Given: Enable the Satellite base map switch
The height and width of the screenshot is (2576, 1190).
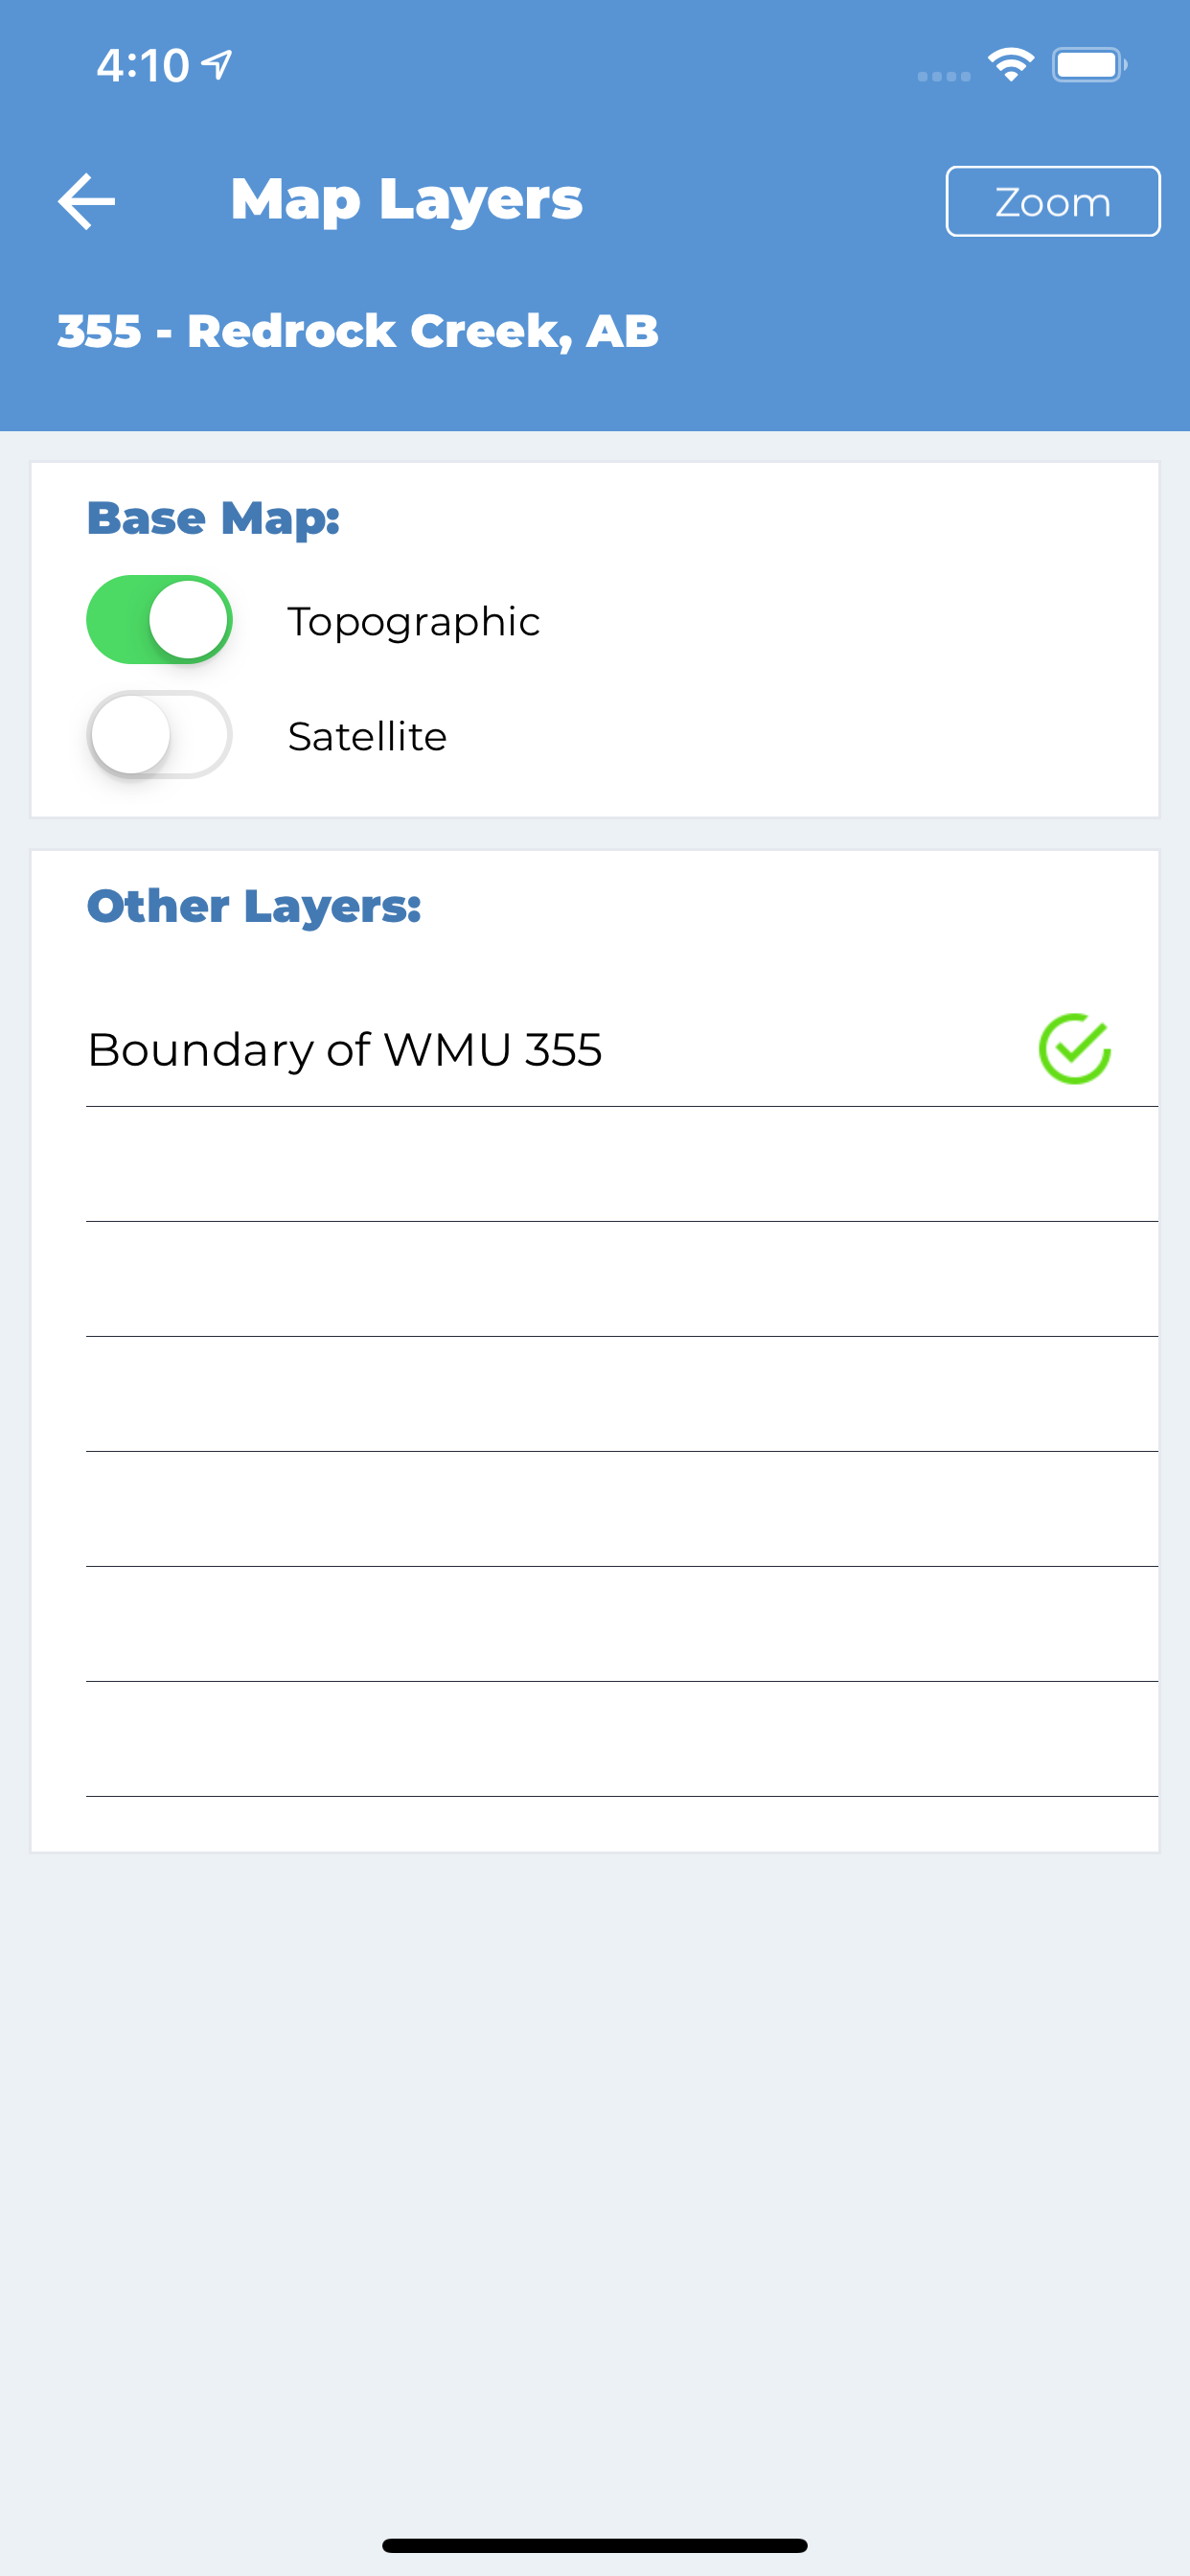Looking at the screenshot, I should click(159, 734).
